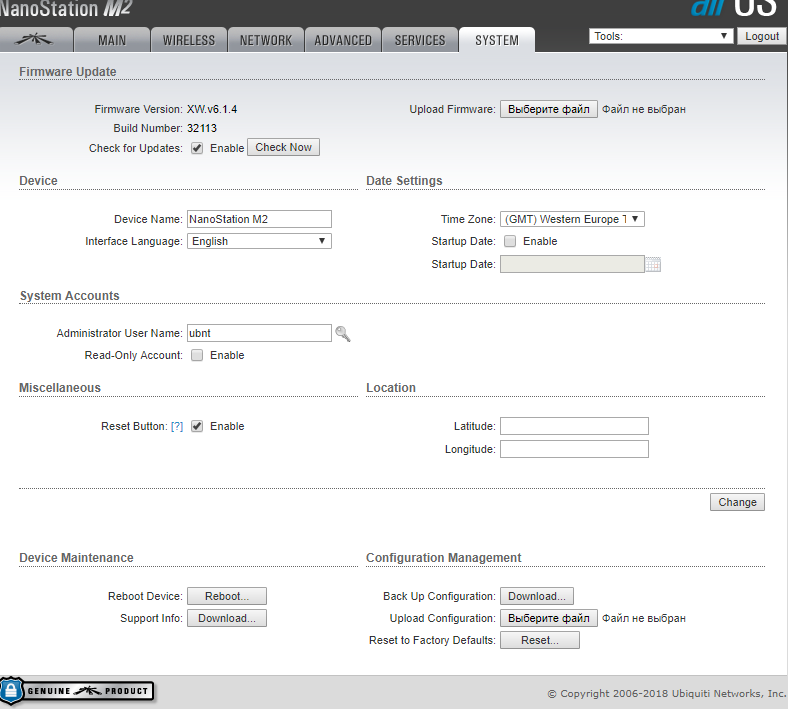
Task: Click Reset... to factory defaults
Action: [540, 640]
